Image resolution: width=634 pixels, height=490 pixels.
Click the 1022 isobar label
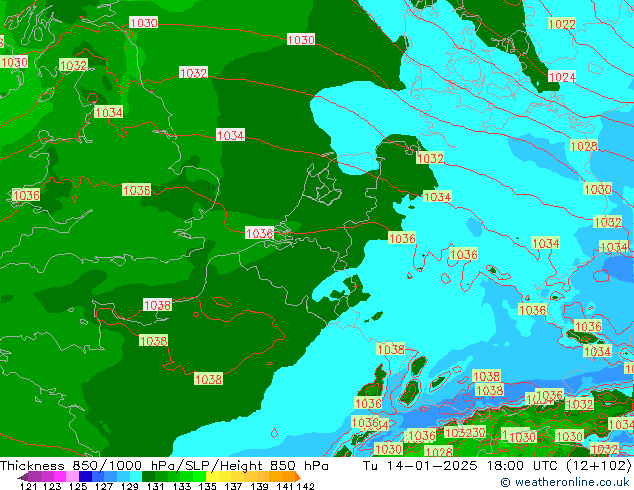(x=562, y=24)
